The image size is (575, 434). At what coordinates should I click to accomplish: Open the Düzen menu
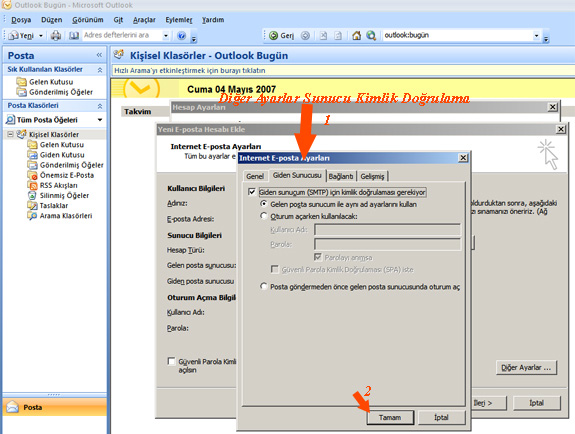tap(51, 20)
